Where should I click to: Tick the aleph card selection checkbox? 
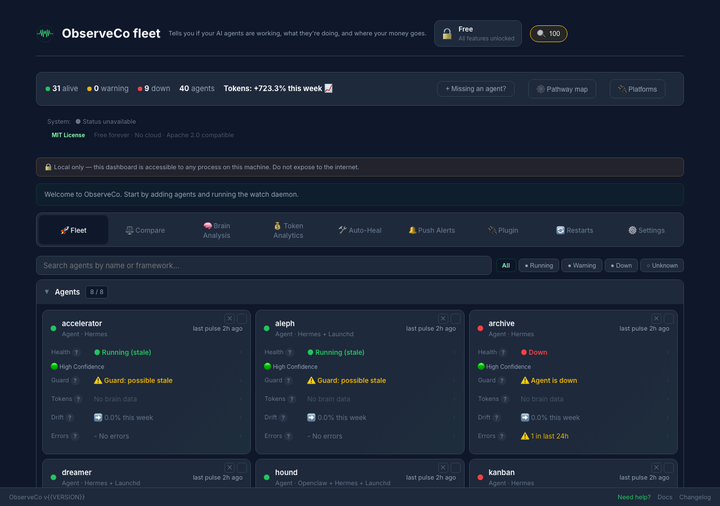[x=456, y=318]
